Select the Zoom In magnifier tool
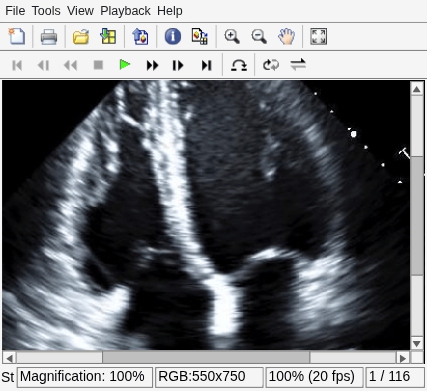Screen dimensions: 427x391 (x=232, y=36)
